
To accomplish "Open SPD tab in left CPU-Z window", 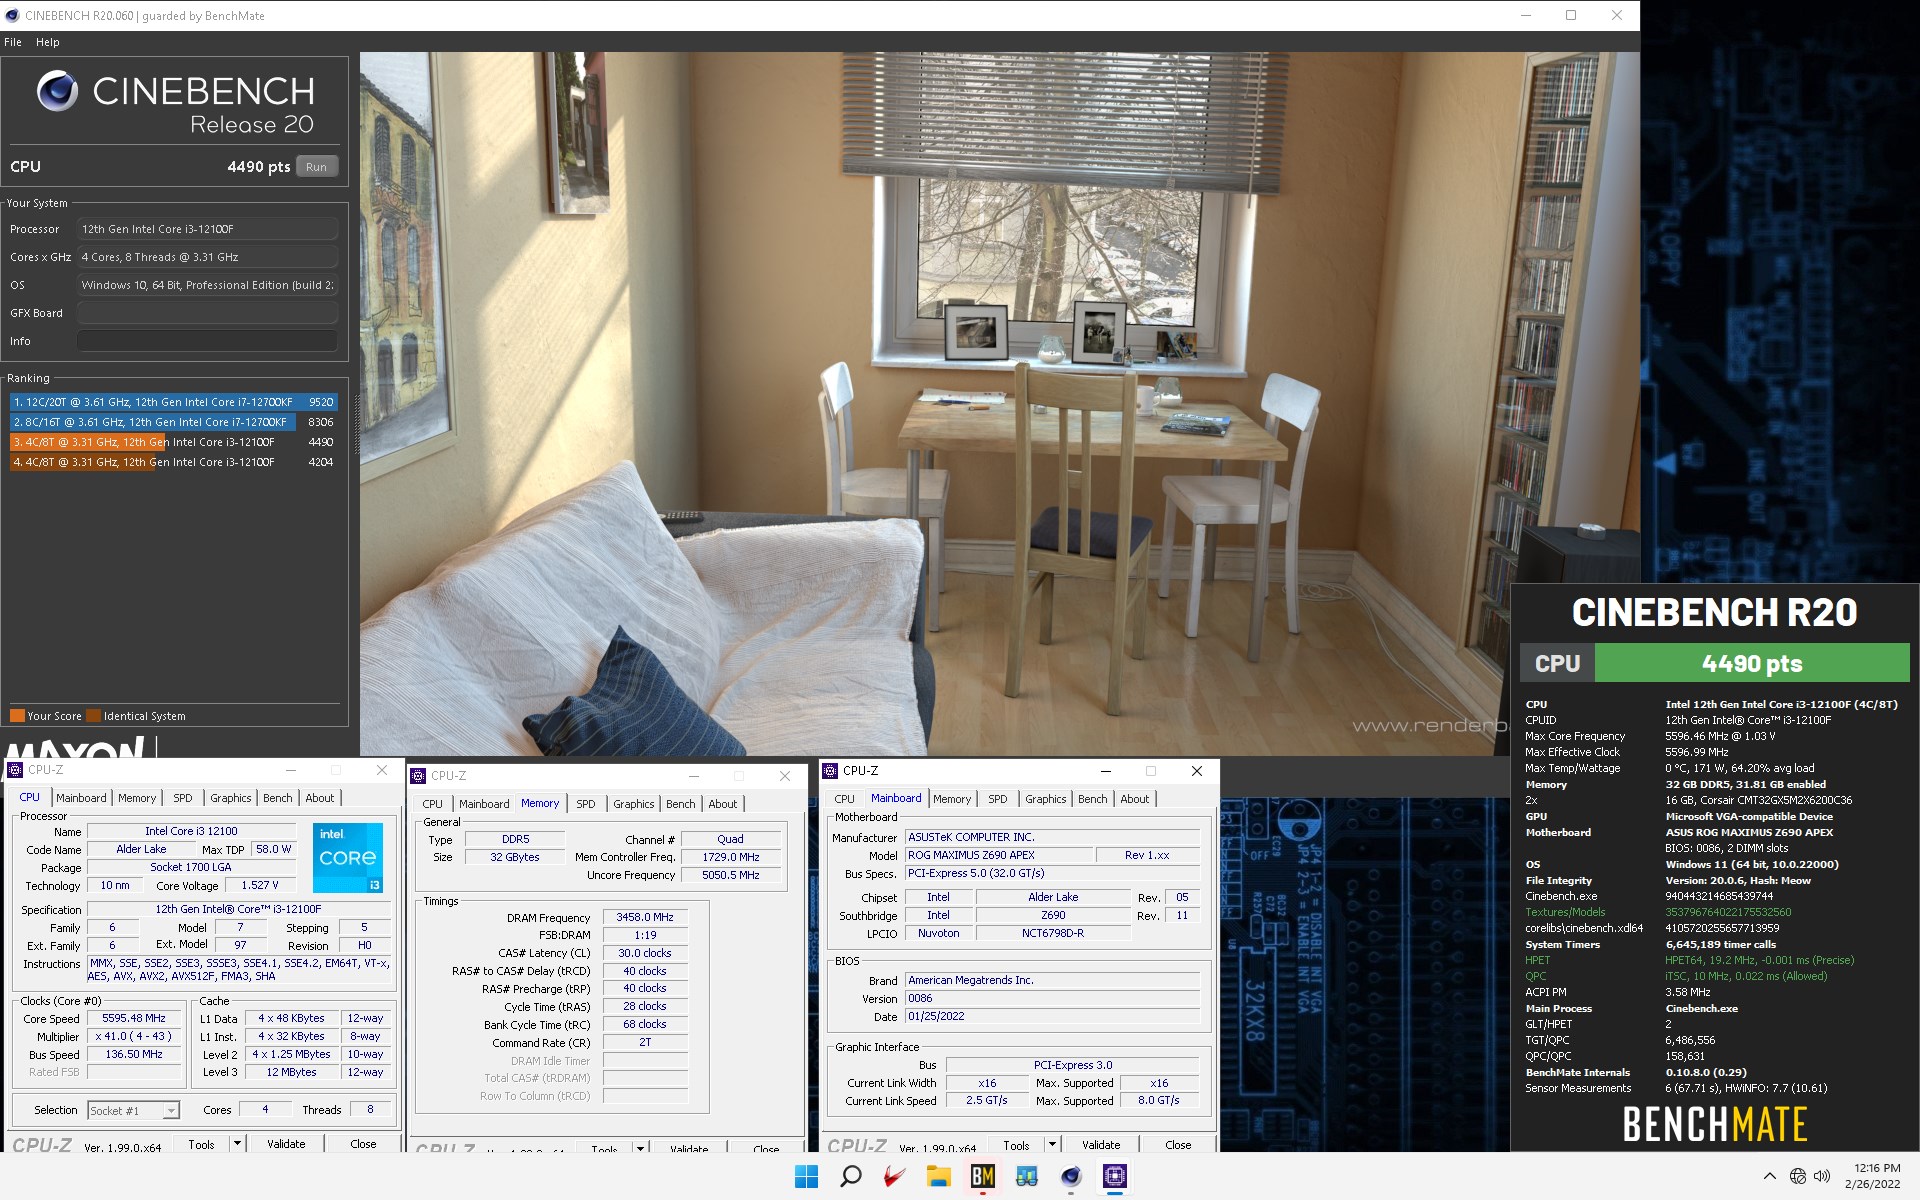I will tap(182, 798).
